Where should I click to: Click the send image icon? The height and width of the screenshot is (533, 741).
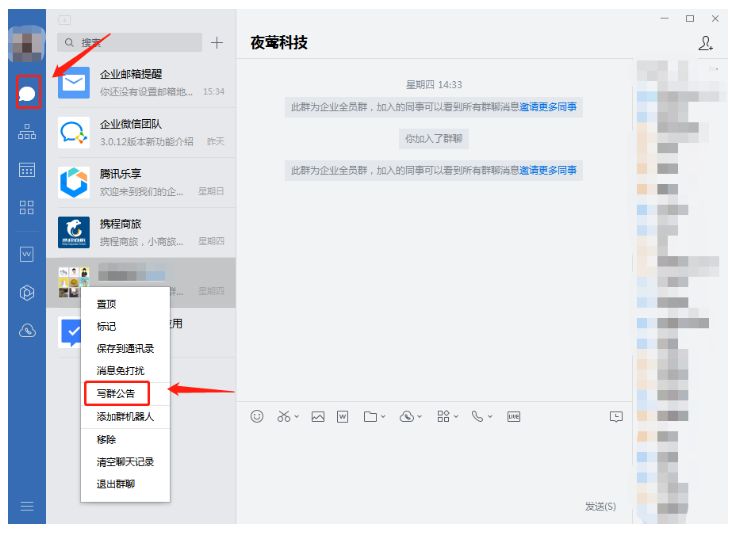point(318,416)
